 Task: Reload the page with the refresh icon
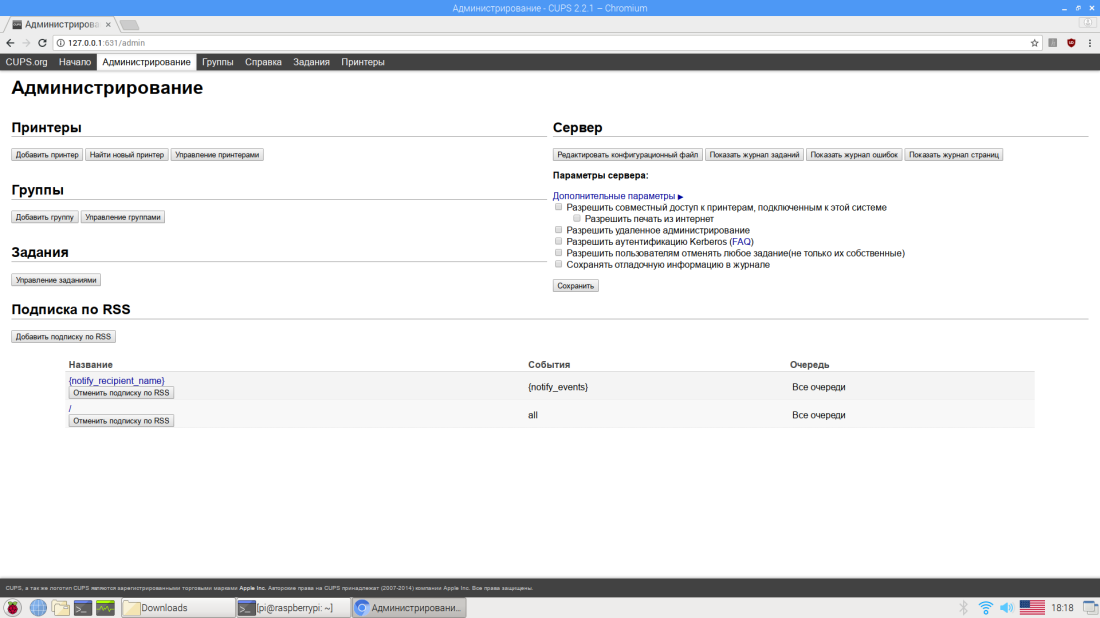[42, 43]
